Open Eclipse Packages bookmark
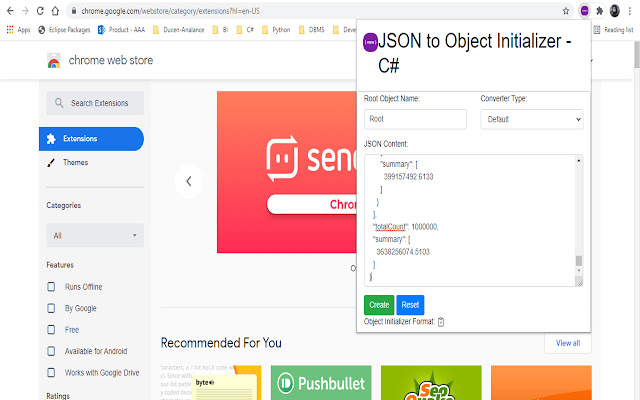This screenshot has height=400, width=640. [x=64, y=30]
